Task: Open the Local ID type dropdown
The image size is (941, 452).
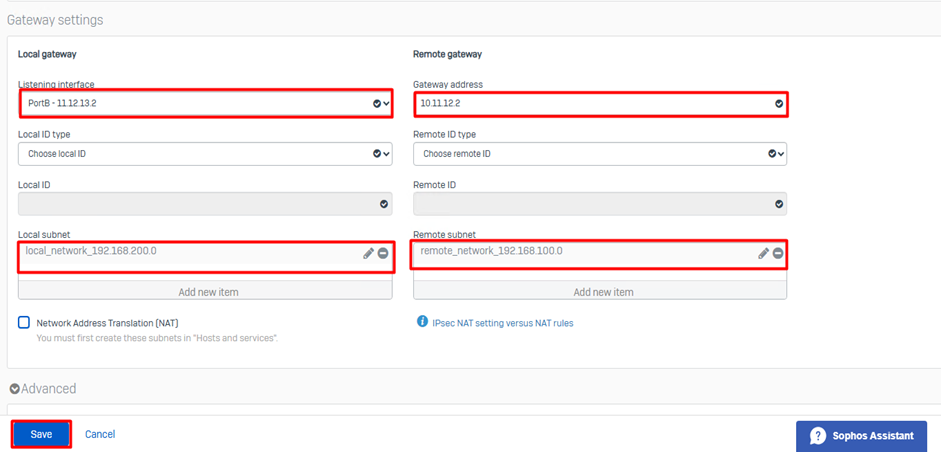Action: [204, 154]
